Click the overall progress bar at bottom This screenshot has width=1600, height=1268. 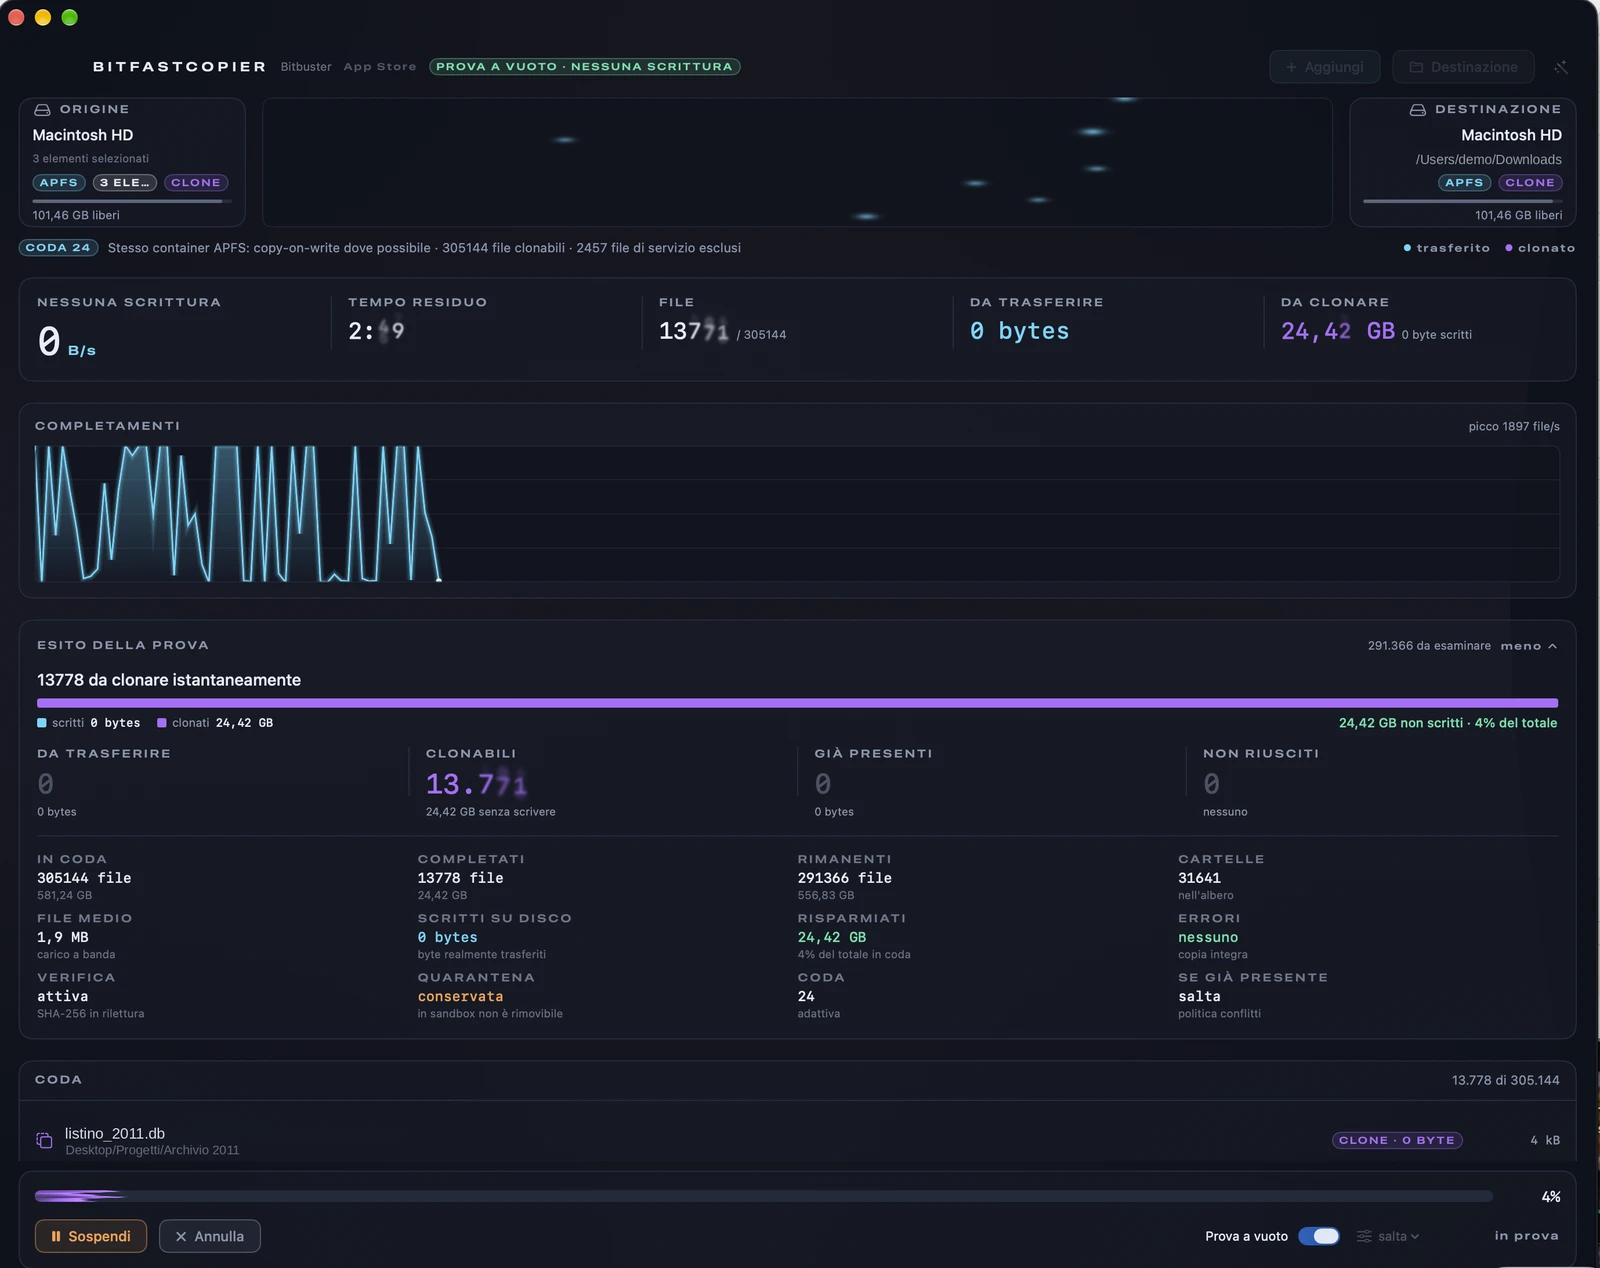tap(764, 1196)
